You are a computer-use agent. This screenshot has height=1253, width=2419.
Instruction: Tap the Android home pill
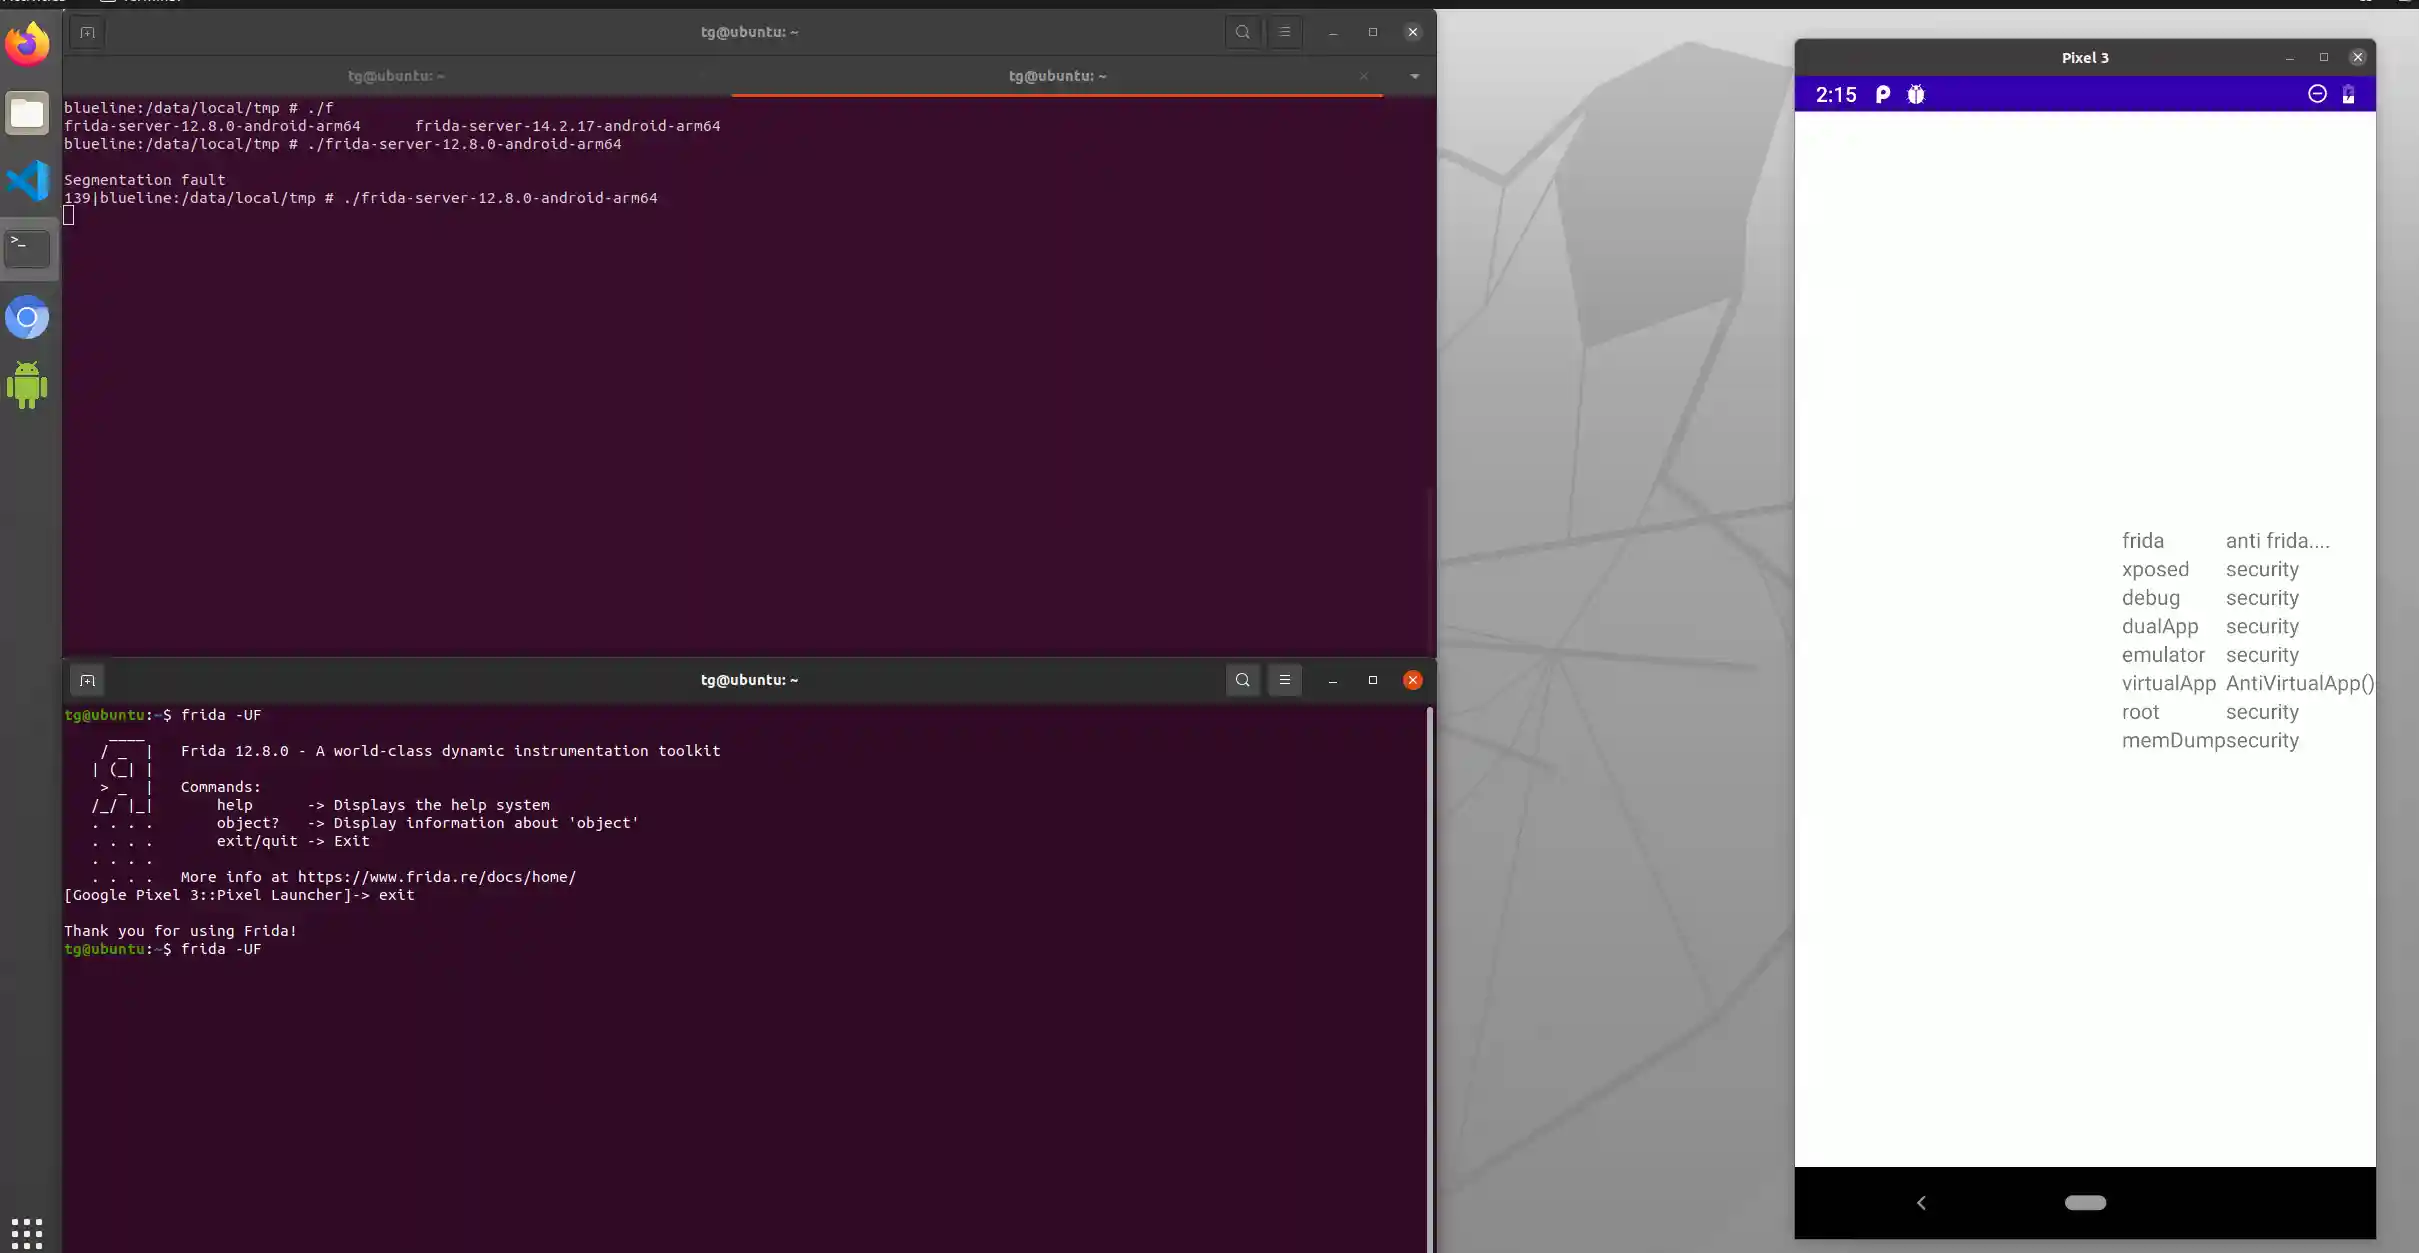coord(2085,1202)
